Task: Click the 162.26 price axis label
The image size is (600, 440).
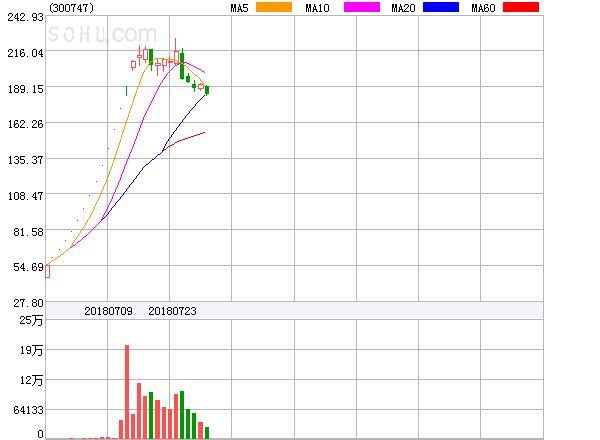Action: click(x=26, y=124)
